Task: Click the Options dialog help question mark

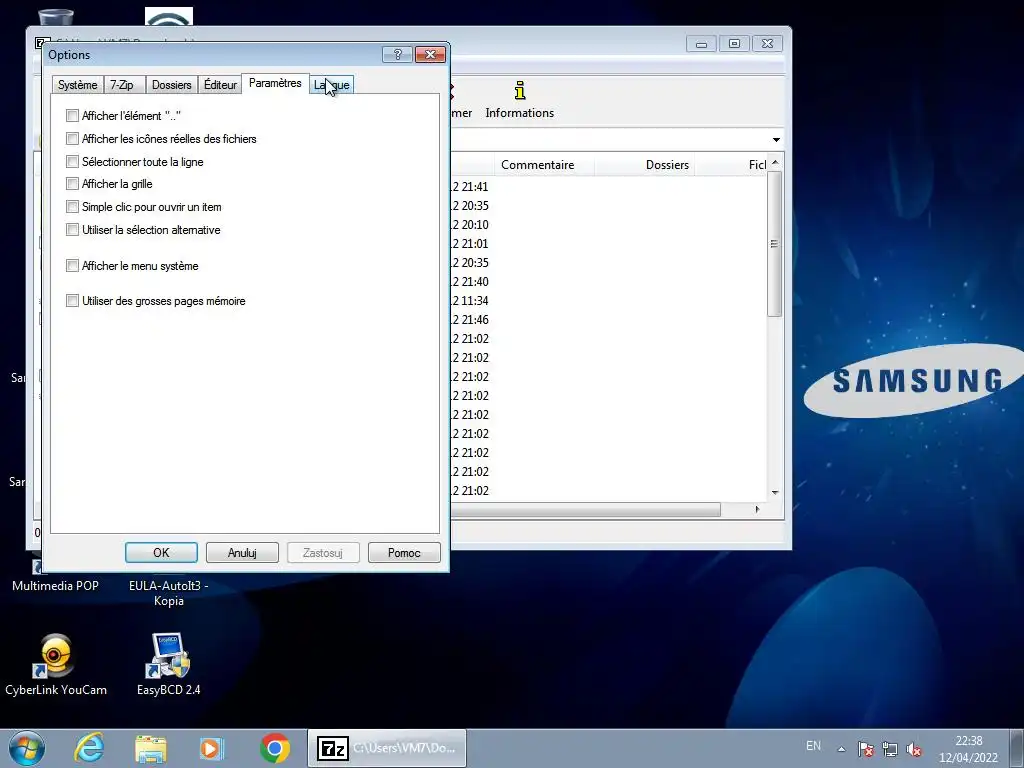Action: click(397, 54)
